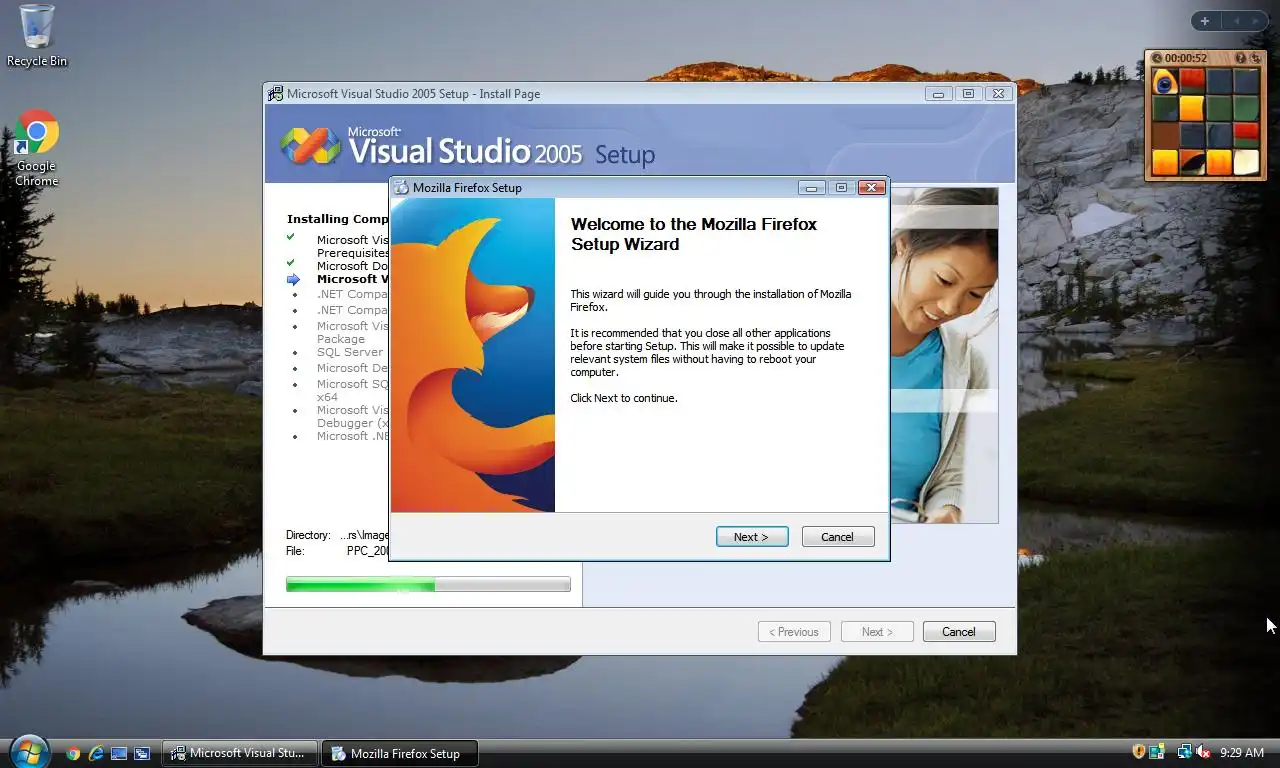Click the 9:29 AM taskbar clock
Image resolution: width=1280 pixels, height=768 pixels.
pos(1242,752)
